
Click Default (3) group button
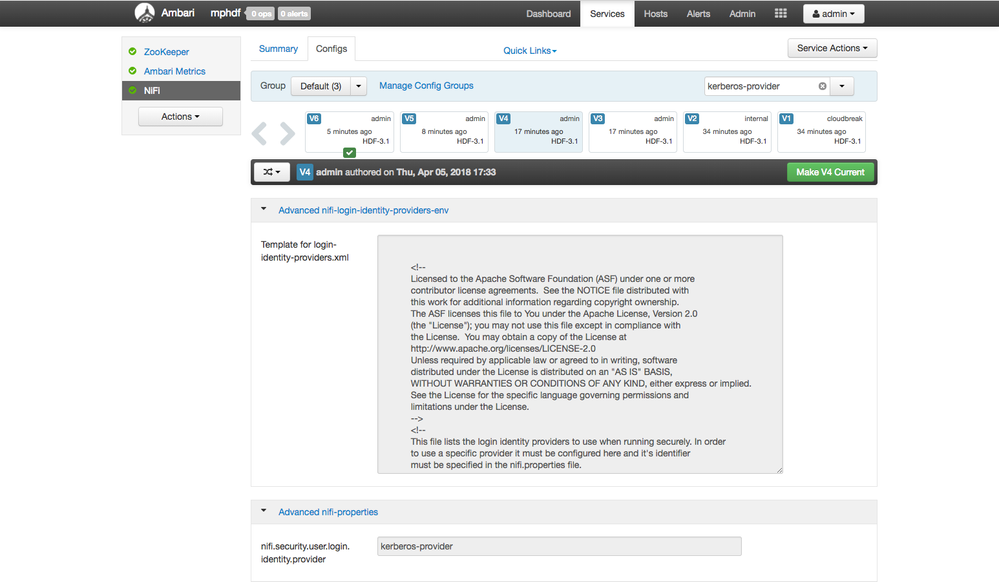coord(320,86)
